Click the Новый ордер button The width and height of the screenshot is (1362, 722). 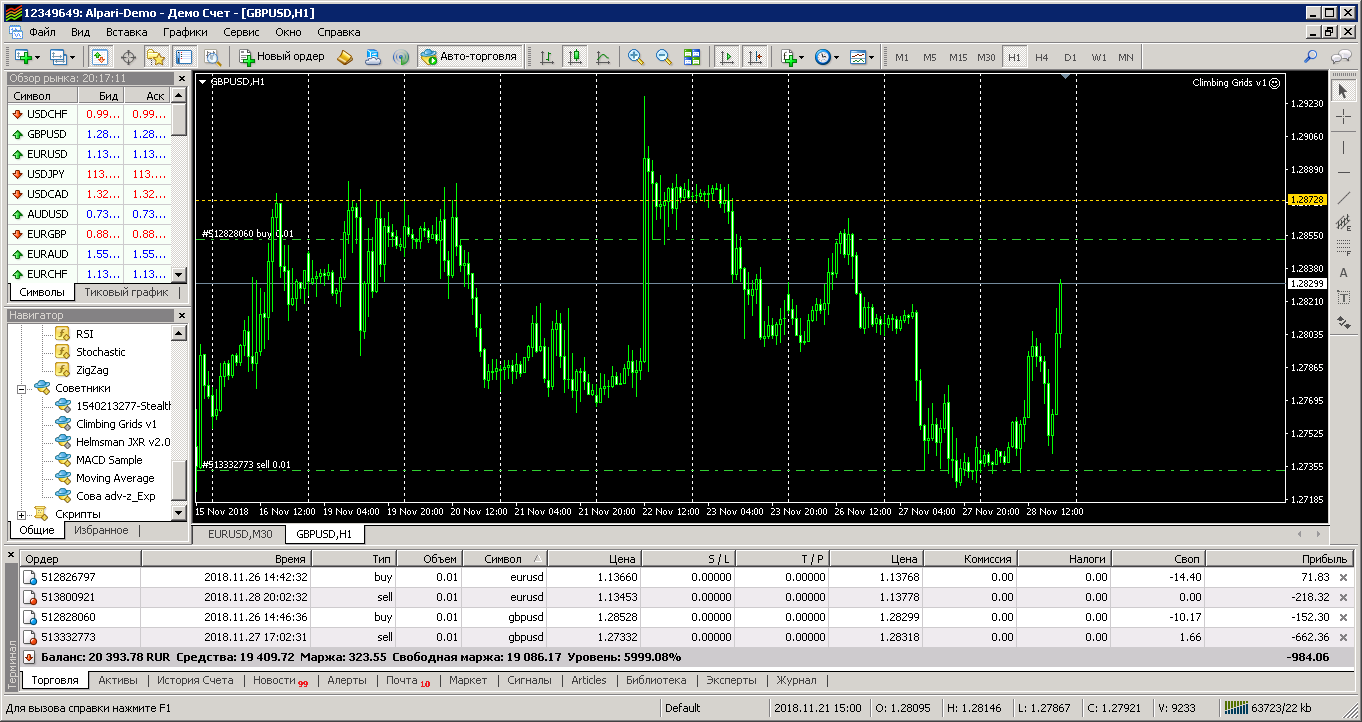pyautogui.click(x=280, y=57)
